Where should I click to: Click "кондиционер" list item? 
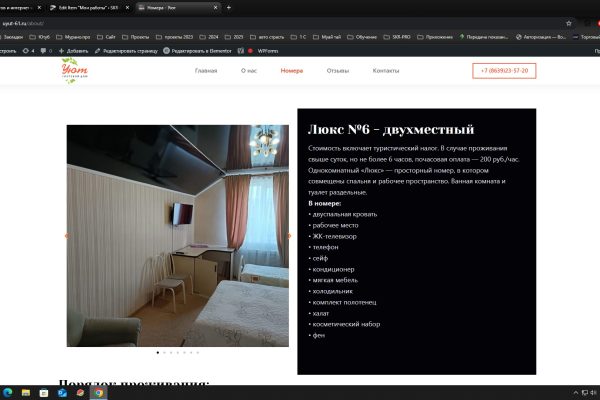333,269
